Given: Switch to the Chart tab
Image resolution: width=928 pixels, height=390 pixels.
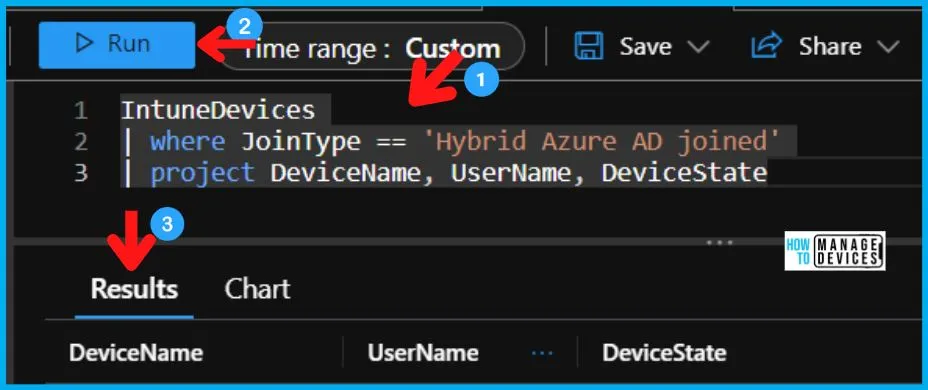Looking at the screenshot, I should tap(257, 289).
